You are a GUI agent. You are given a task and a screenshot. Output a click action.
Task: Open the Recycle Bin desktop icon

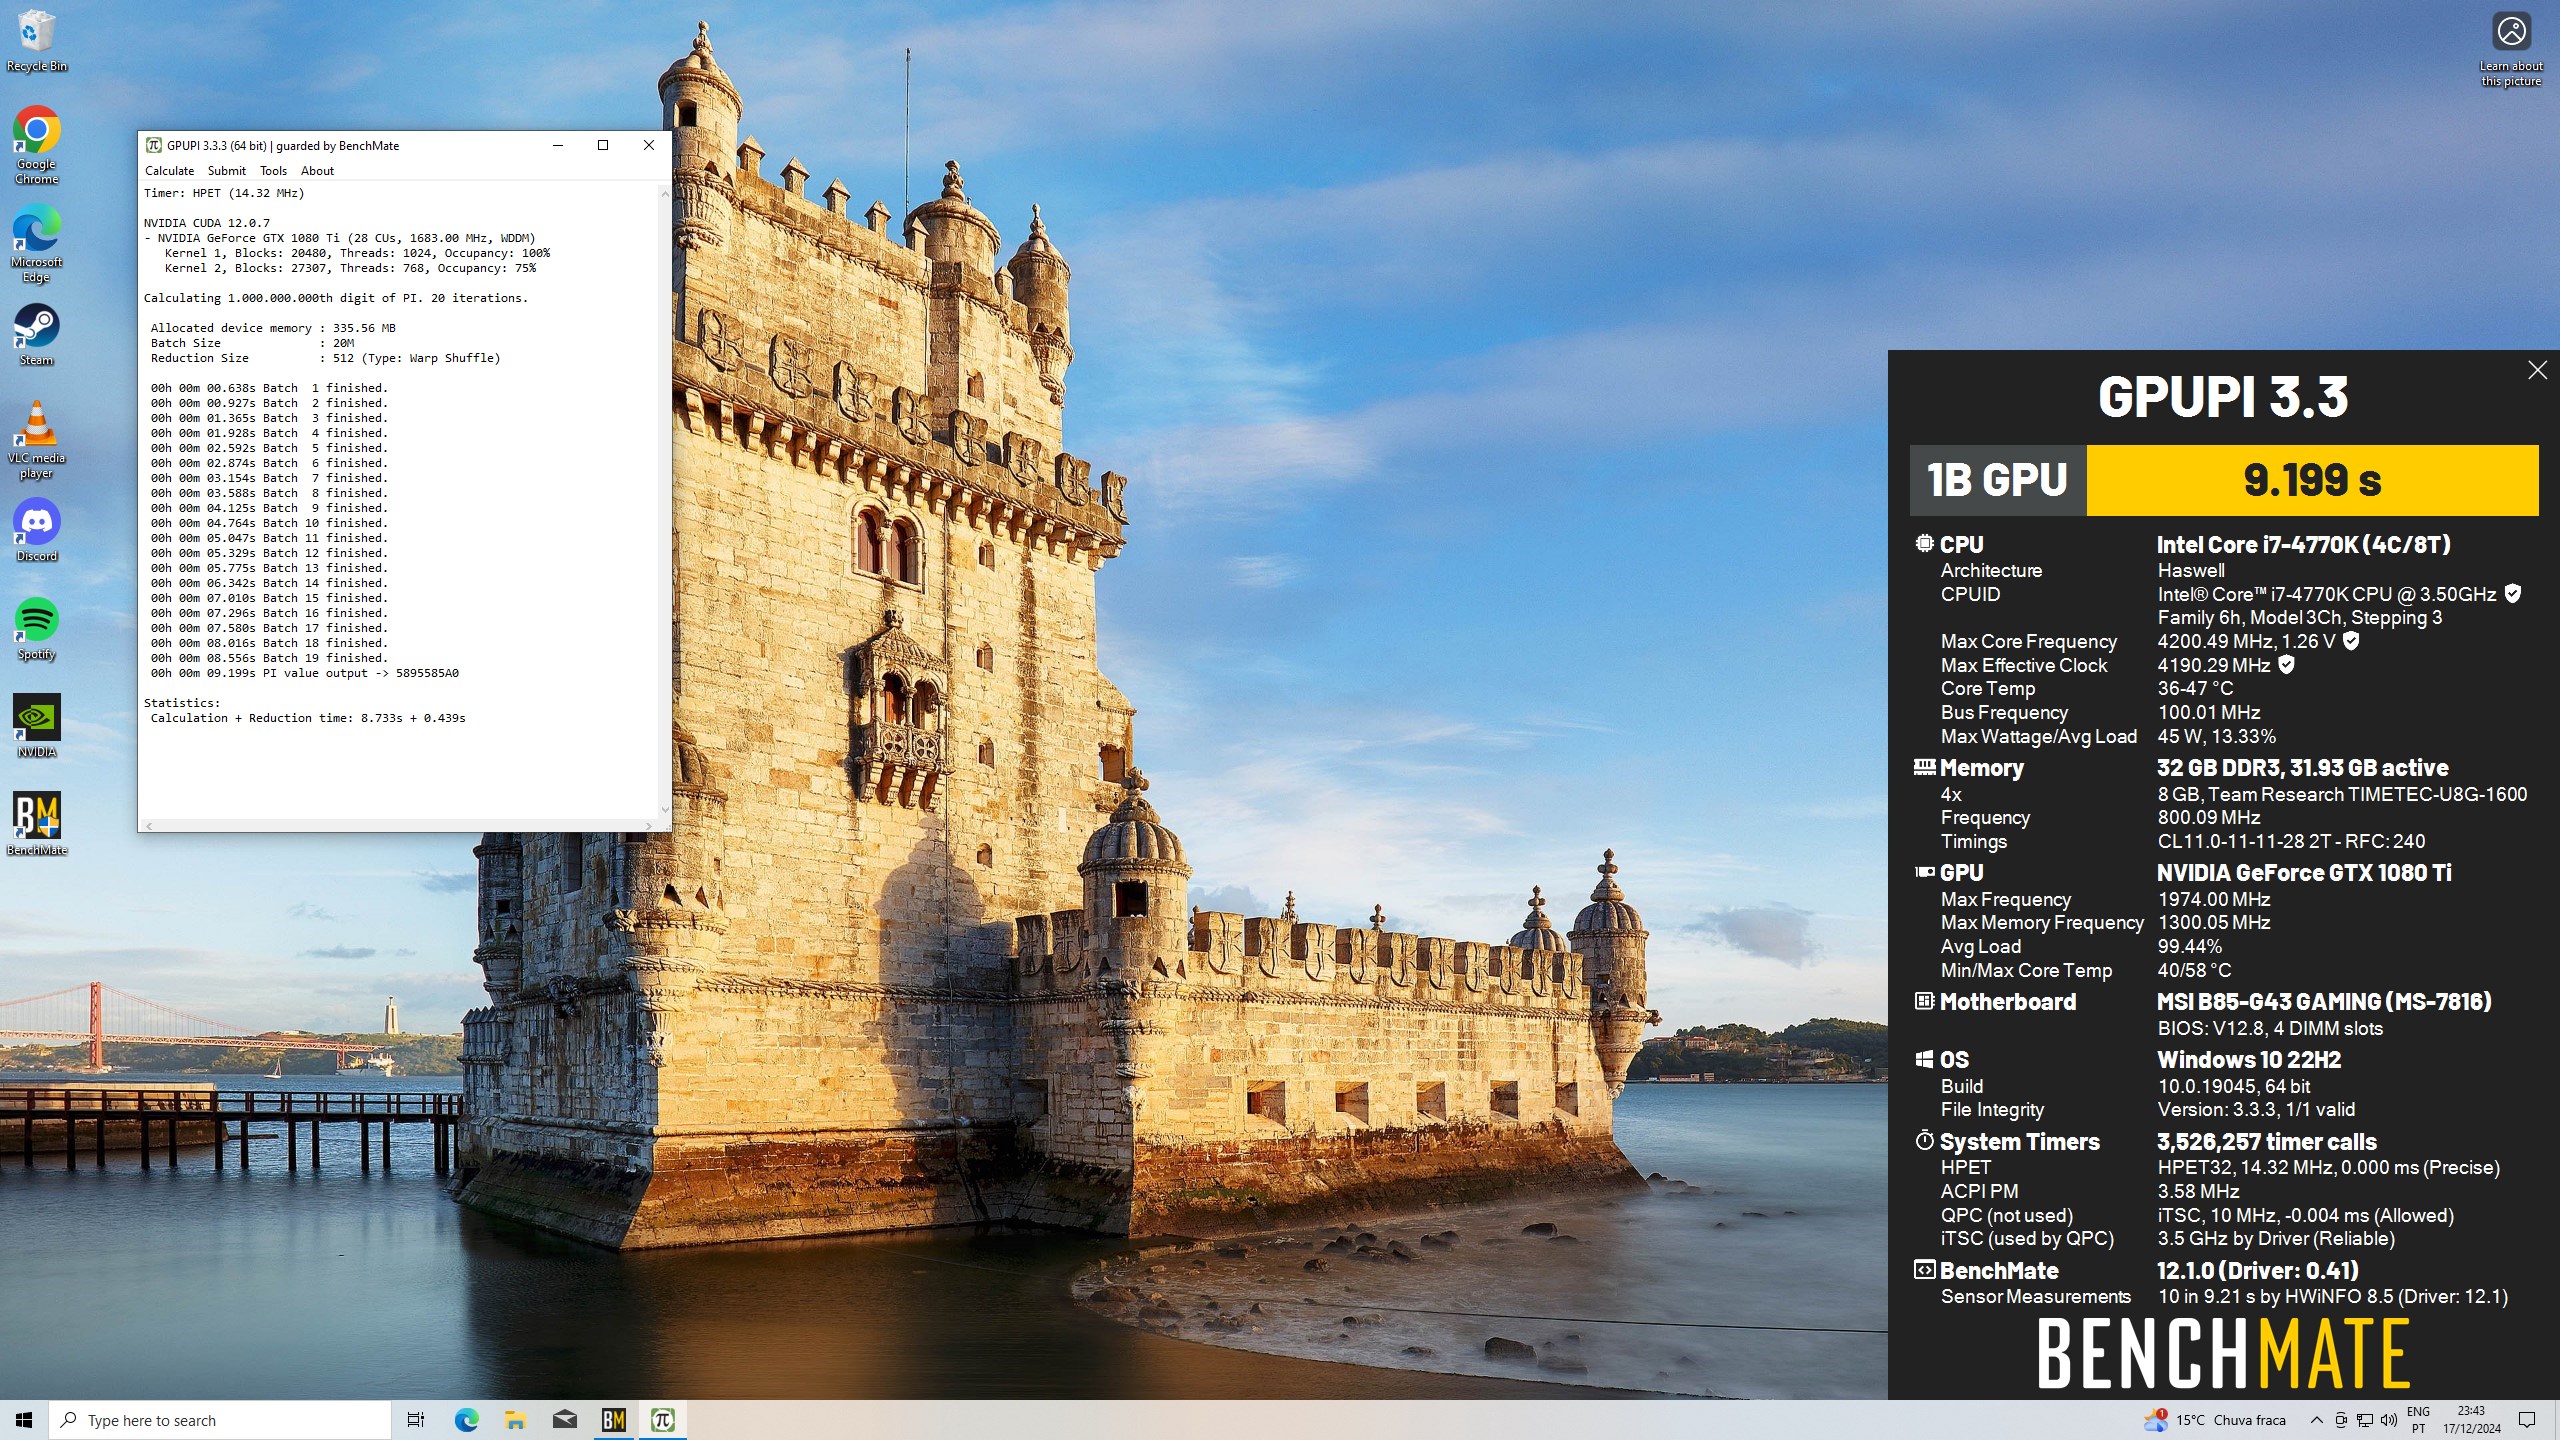[x=36, y=41]
